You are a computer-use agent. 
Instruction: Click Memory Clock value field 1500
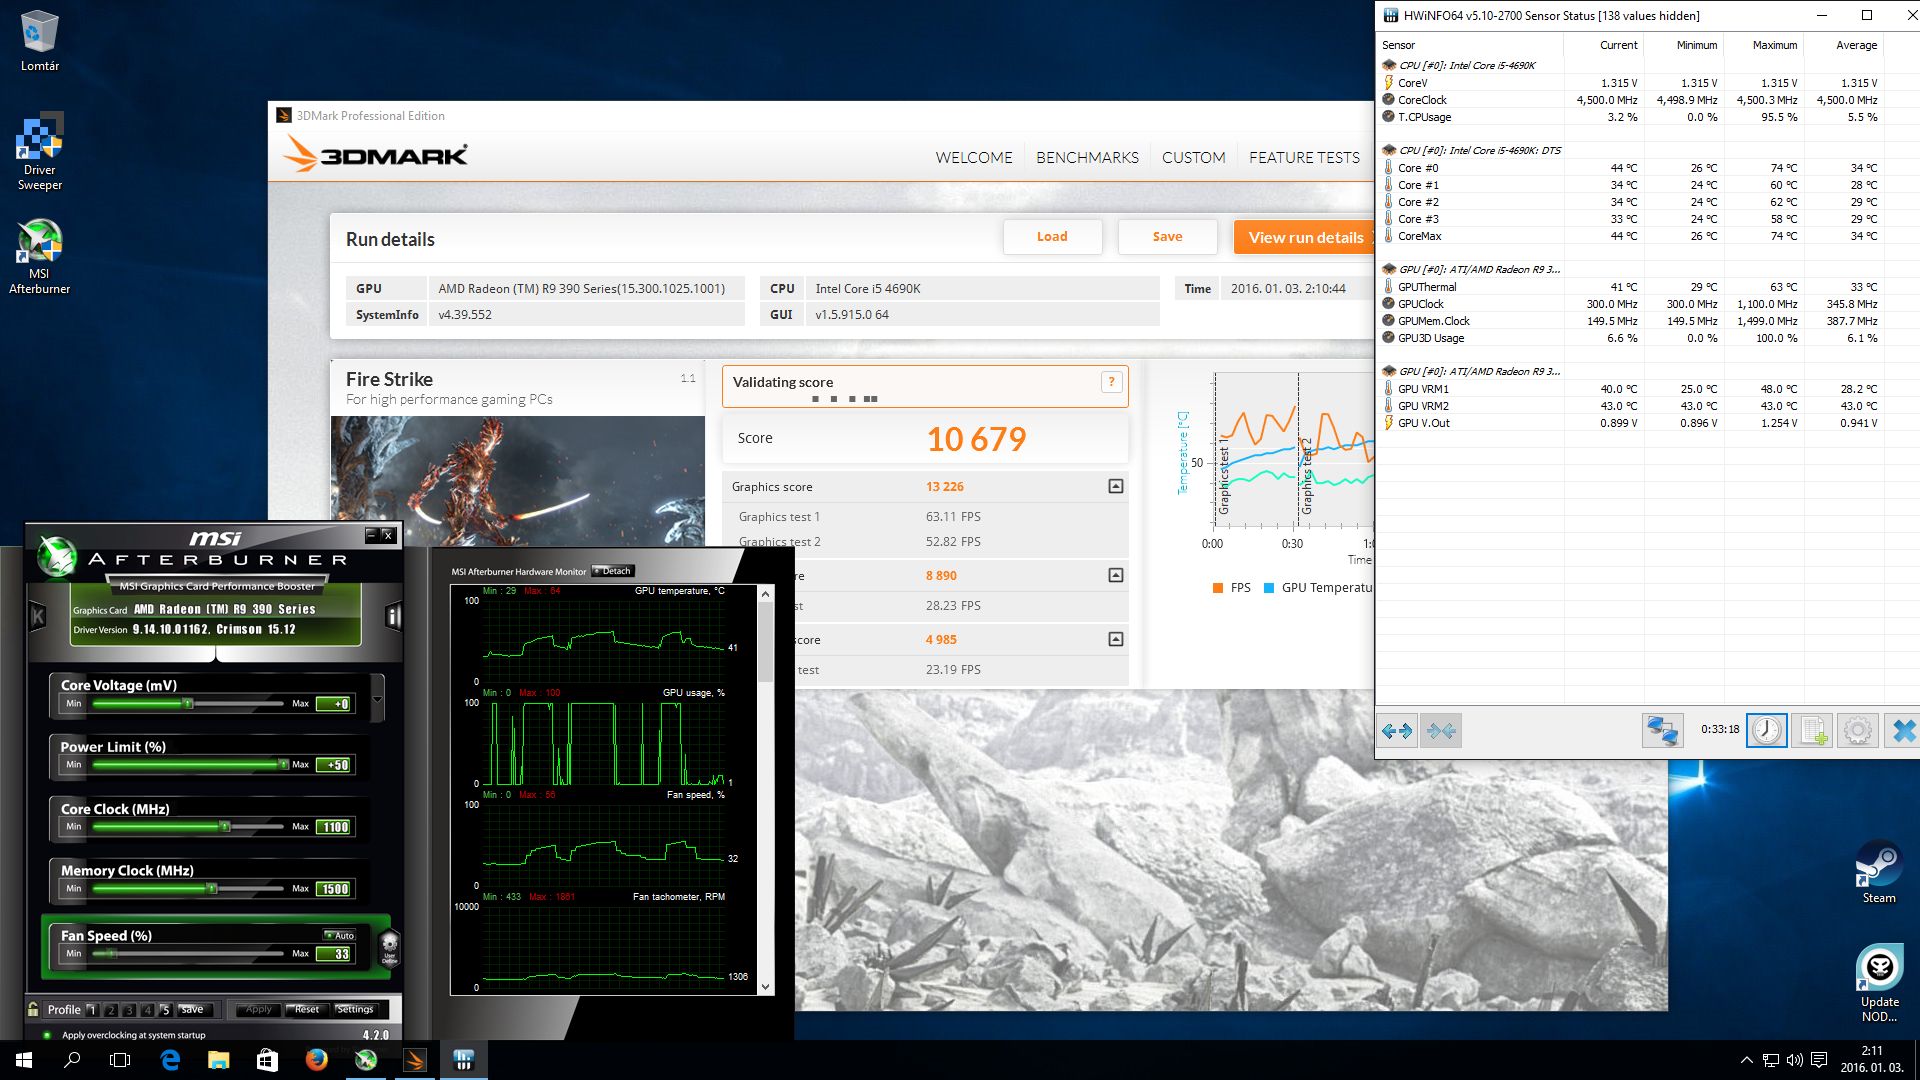point(334,889)
